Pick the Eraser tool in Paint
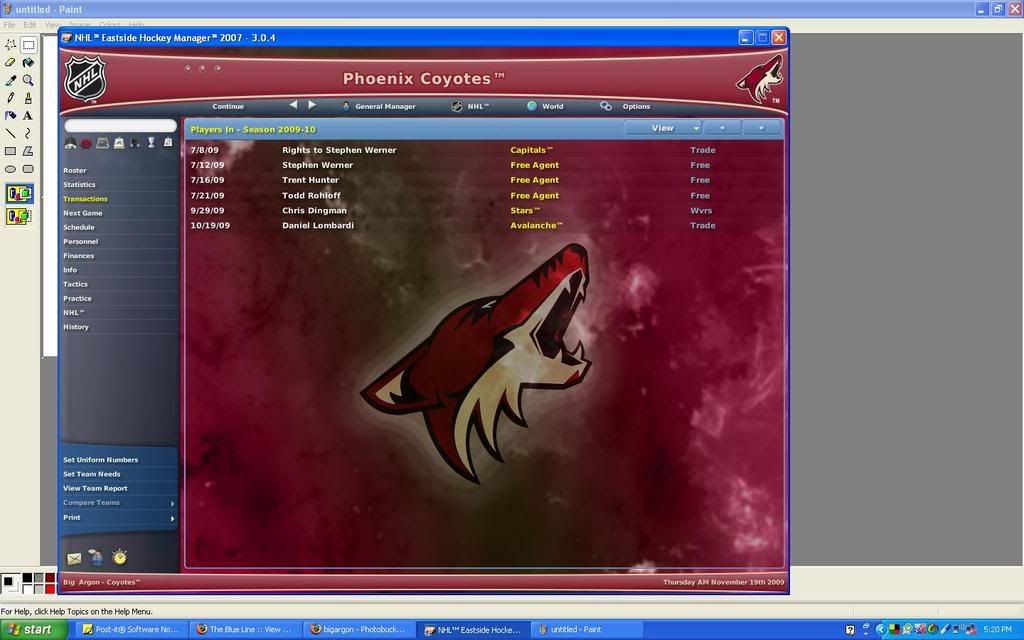 10,63
